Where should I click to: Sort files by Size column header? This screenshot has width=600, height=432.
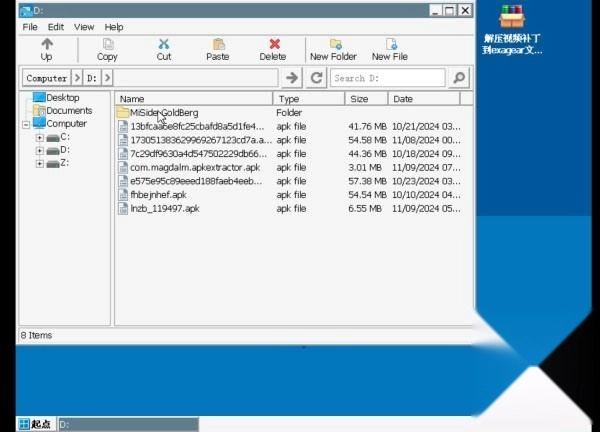point(359,99)
